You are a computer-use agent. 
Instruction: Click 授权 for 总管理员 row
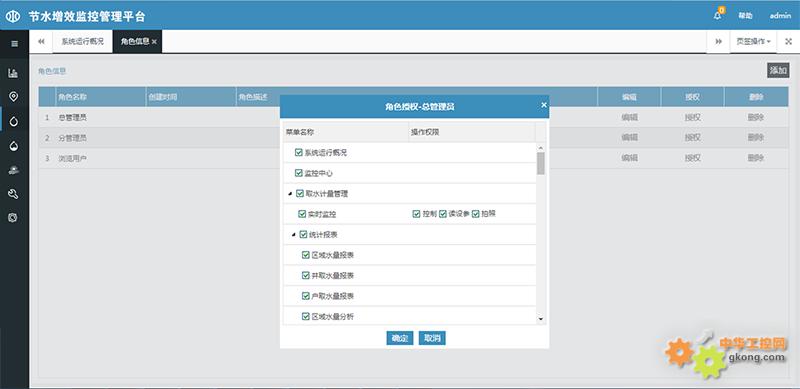coord(692,117)
